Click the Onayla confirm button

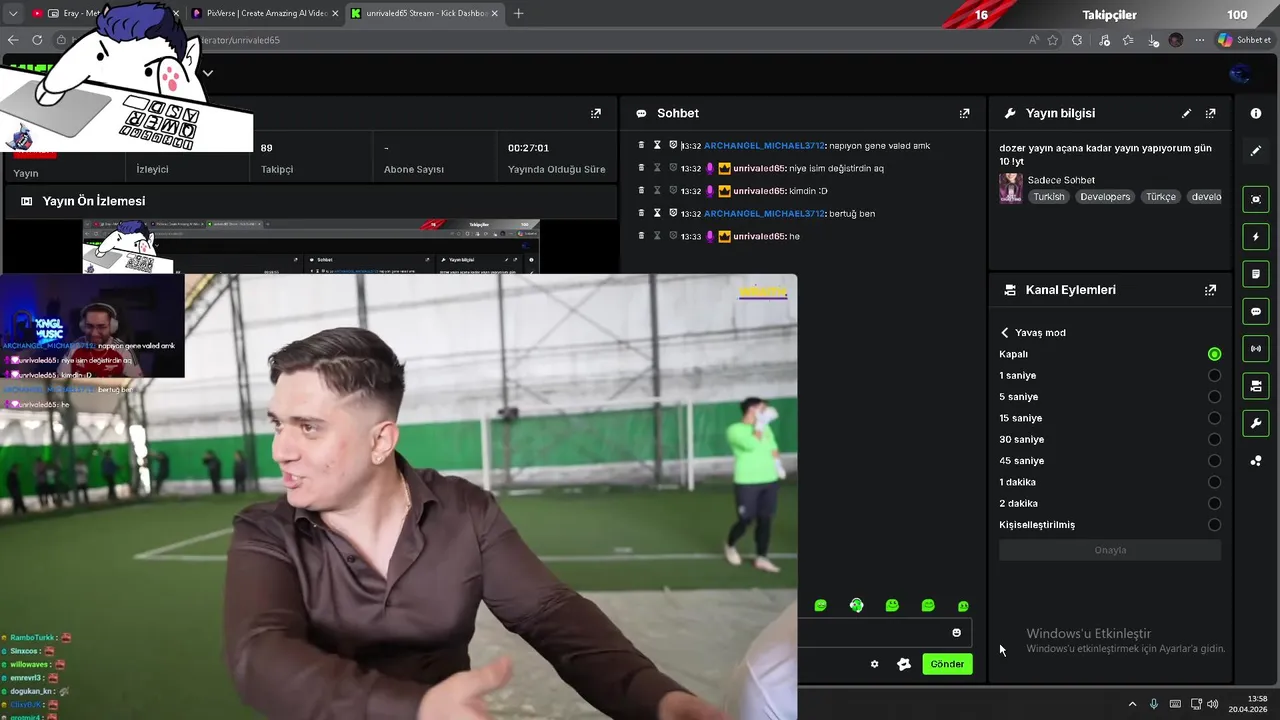pyautogui.click(x=1110, y=550)
